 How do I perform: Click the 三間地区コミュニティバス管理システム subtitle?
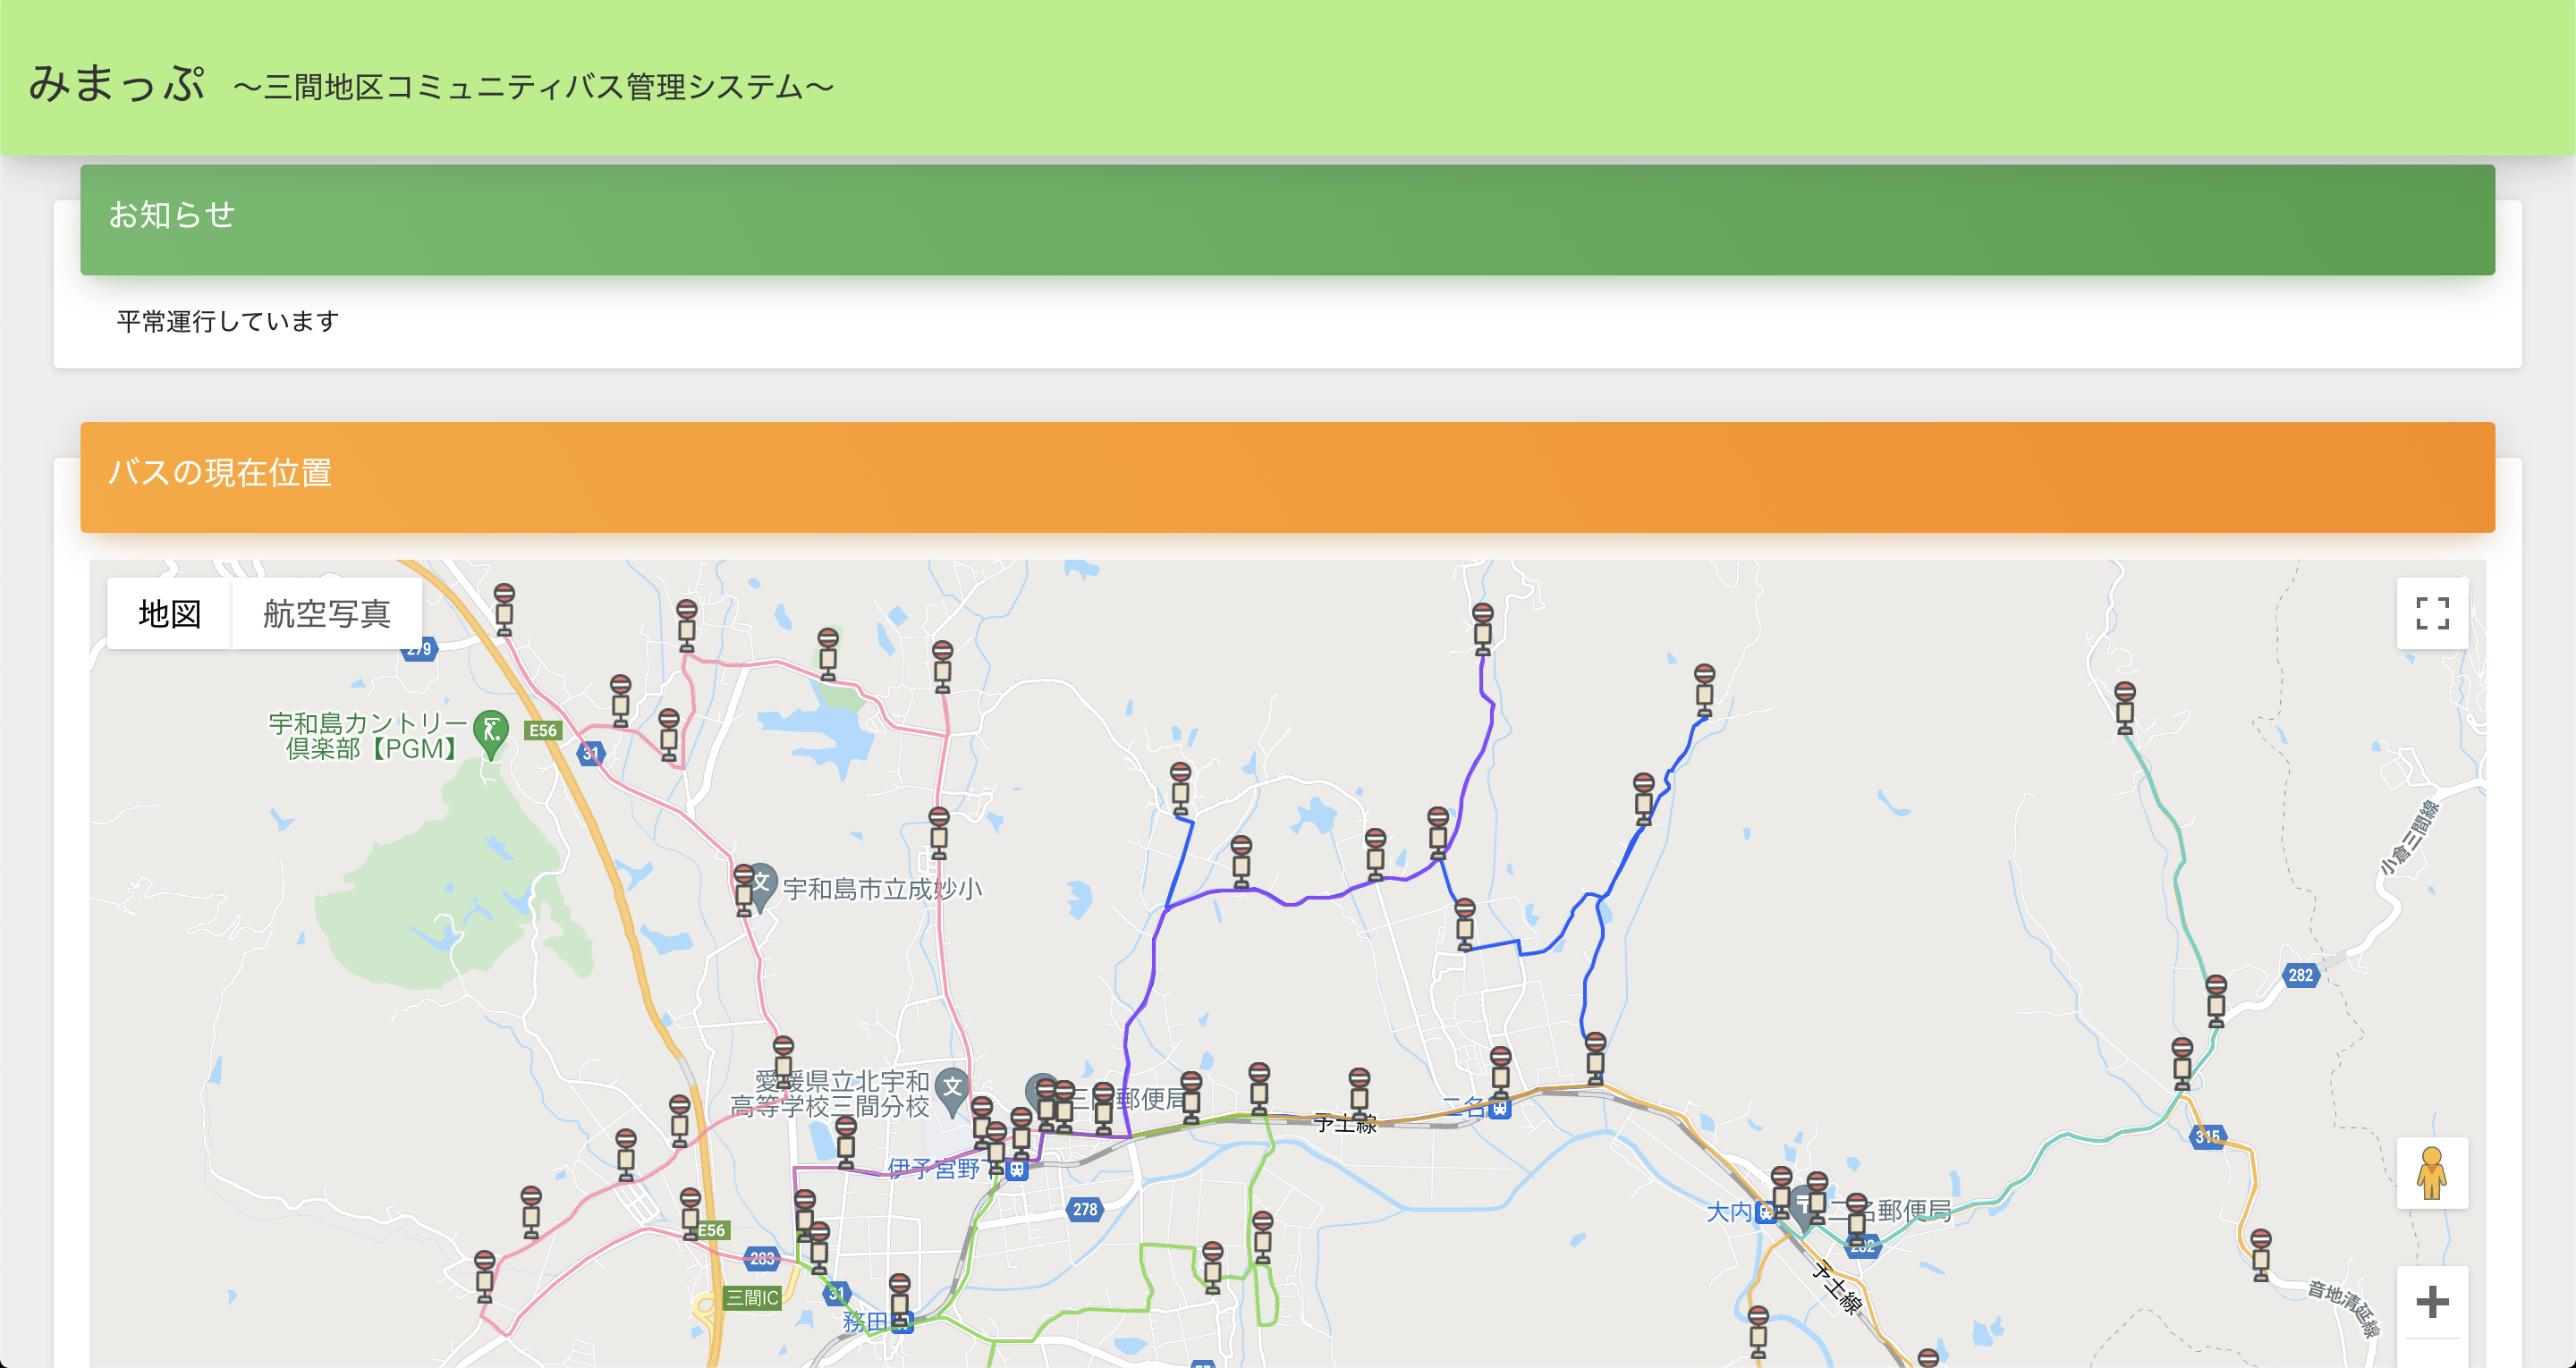[x=533, y=87]
